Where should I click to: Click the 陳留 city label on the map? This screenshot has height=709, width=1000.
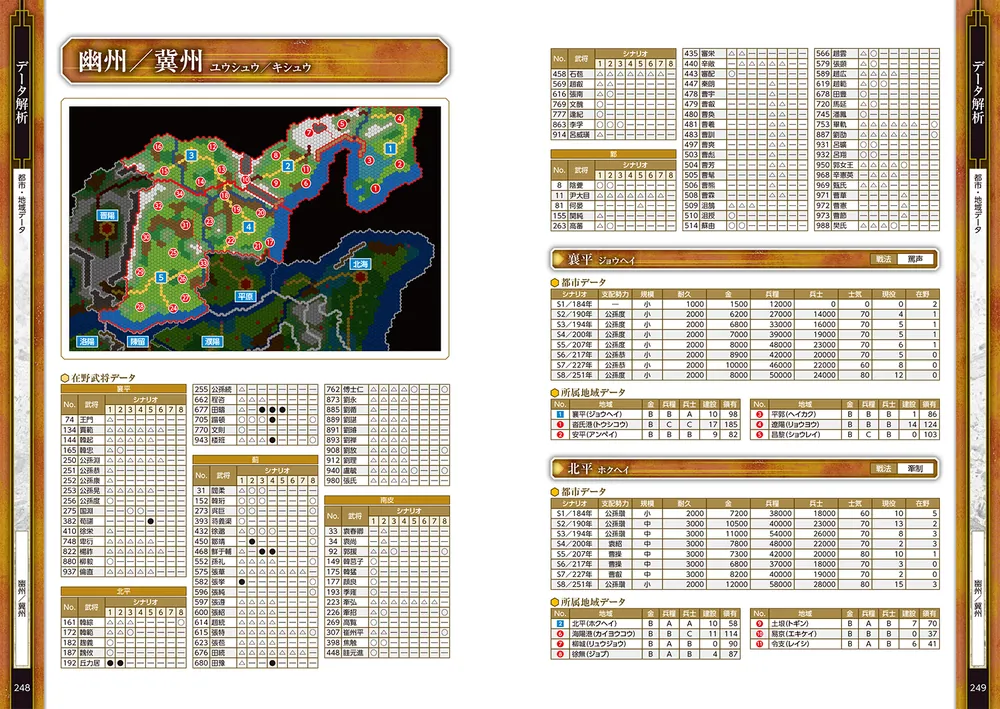tap(138, 342)
